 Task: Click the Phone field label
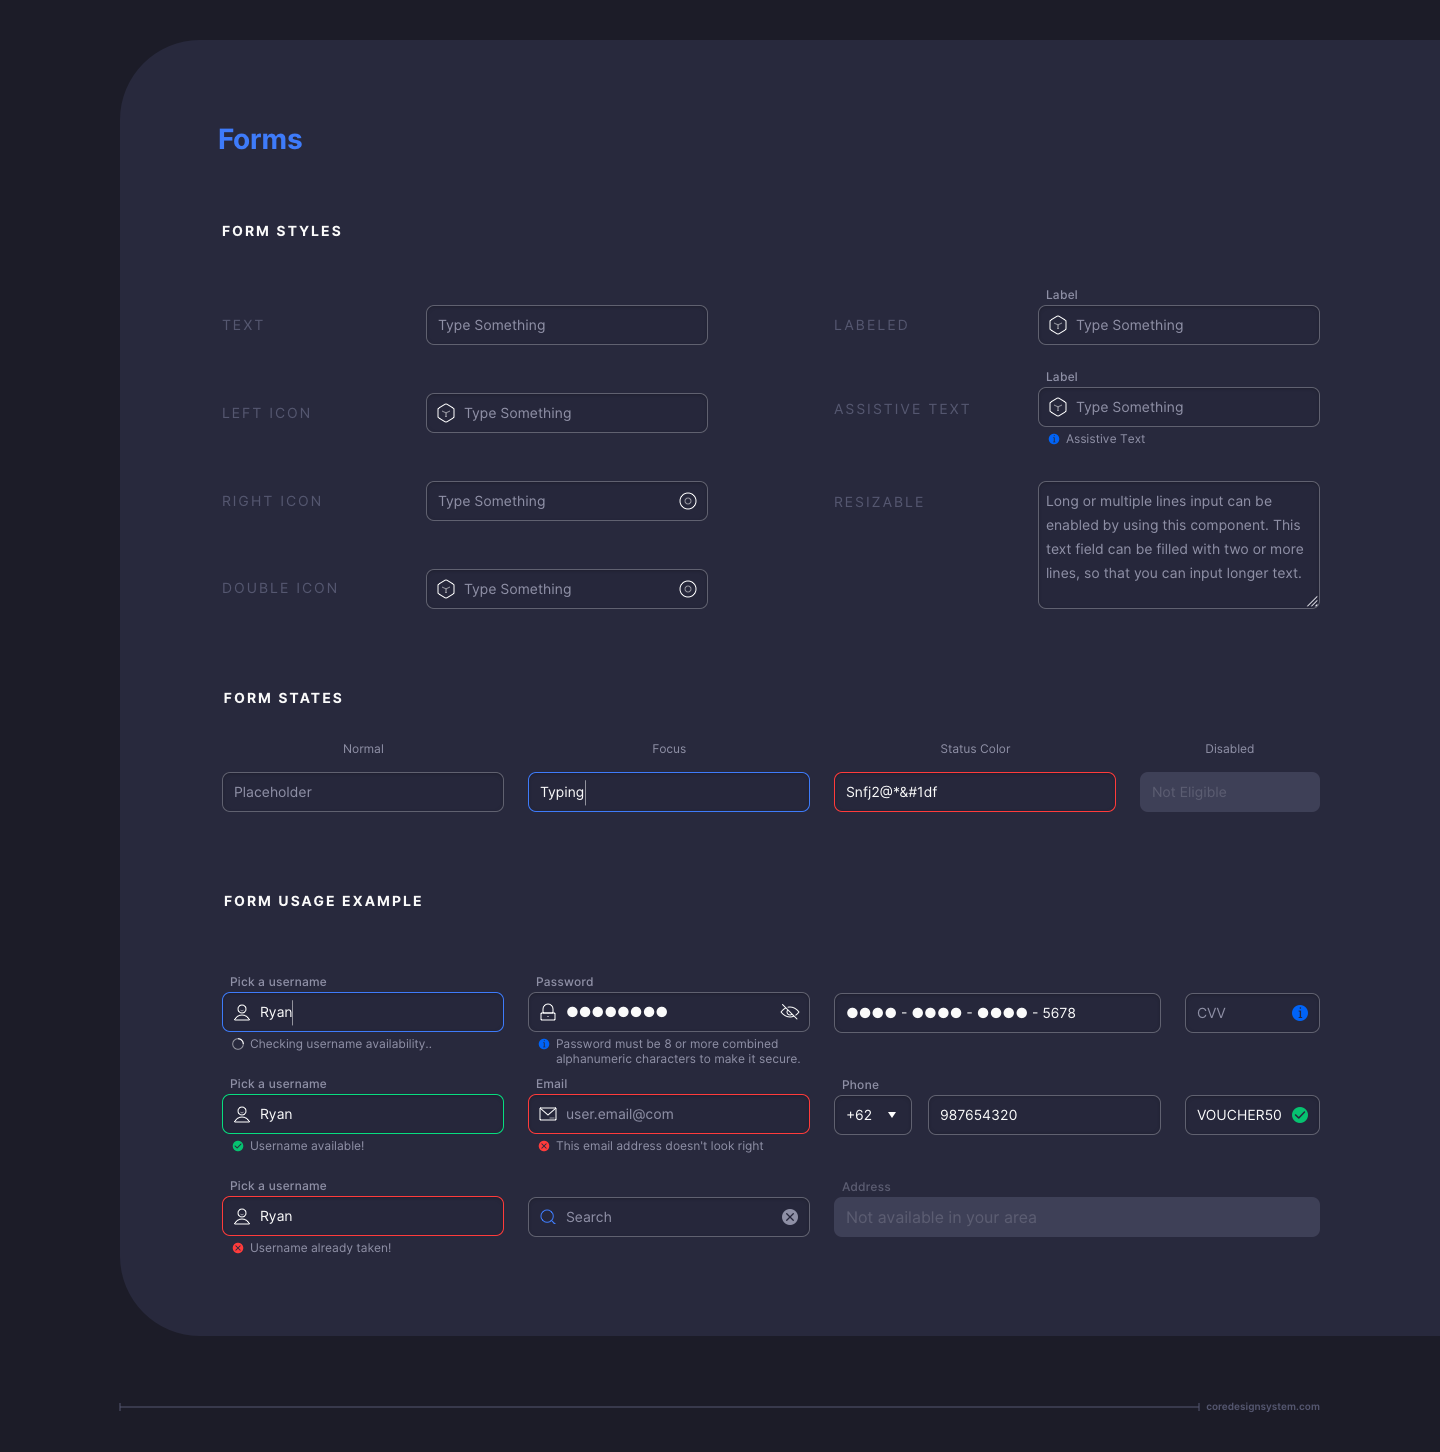[x=860, y=1085]
